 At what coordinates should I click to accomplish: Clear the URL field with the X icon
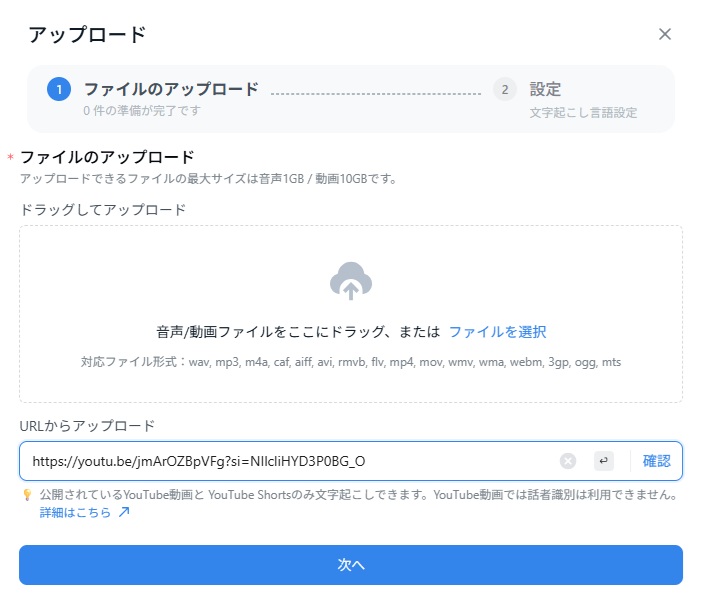[x=568, y=461]
